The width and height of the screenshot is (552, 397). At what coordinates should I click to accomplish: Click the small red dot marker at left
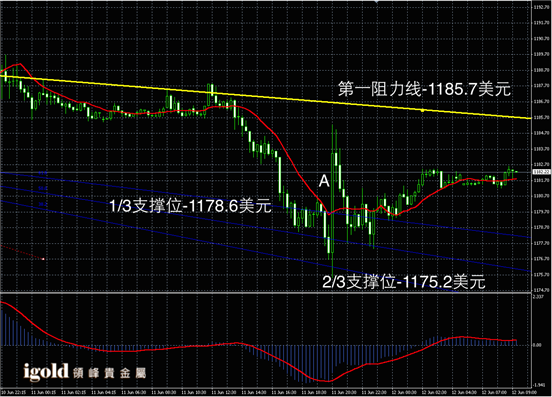tap(43, 259)
